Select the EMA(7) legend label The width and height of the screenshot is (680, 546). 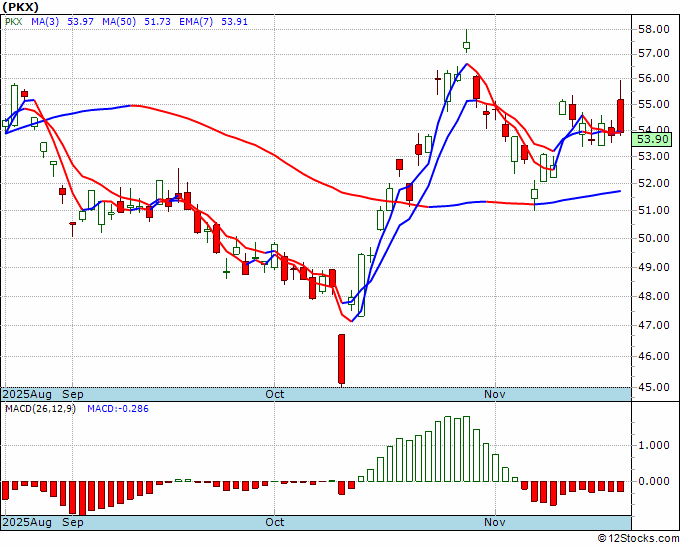[x=196, y=21]
